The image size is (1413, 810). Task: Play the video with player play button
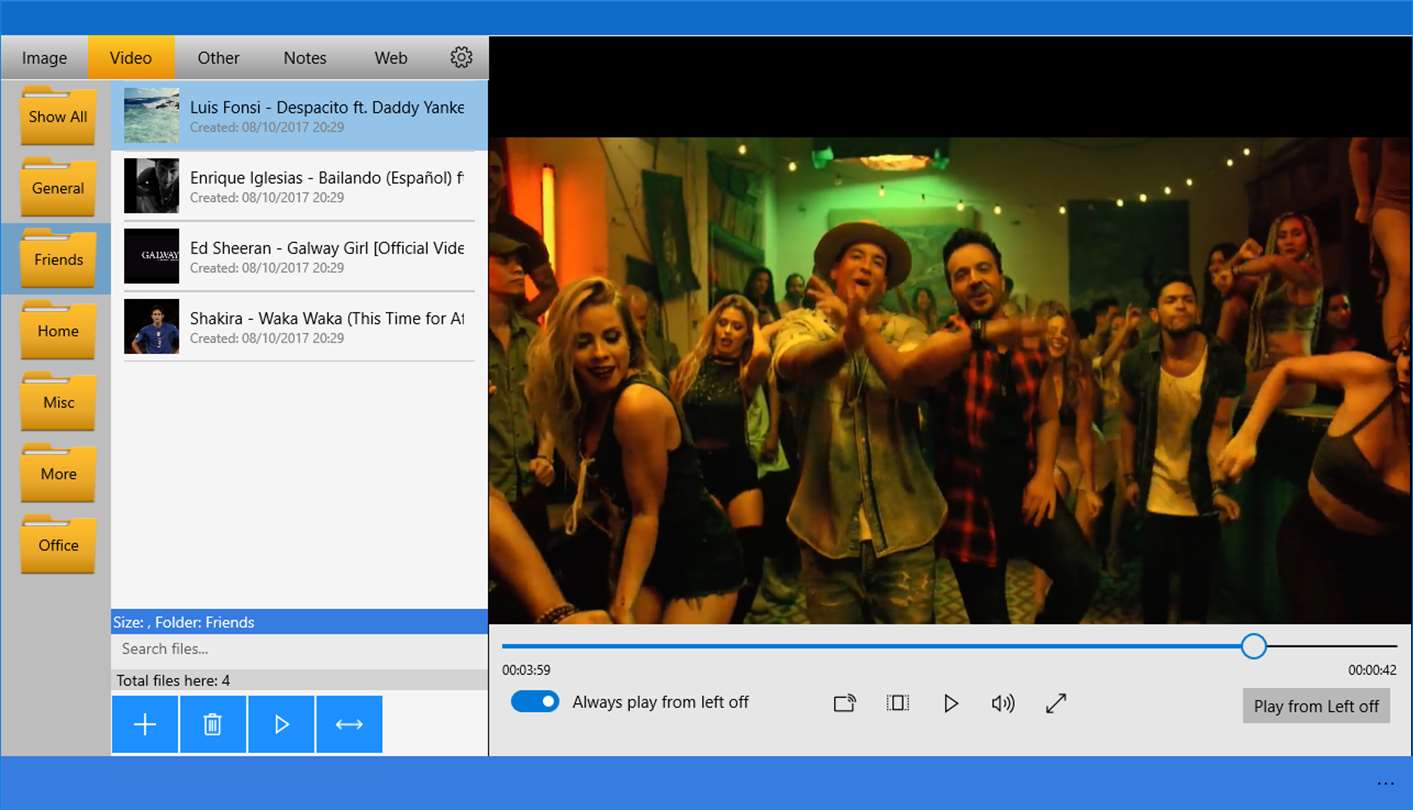pyautogui.click(x=951, y=703)
